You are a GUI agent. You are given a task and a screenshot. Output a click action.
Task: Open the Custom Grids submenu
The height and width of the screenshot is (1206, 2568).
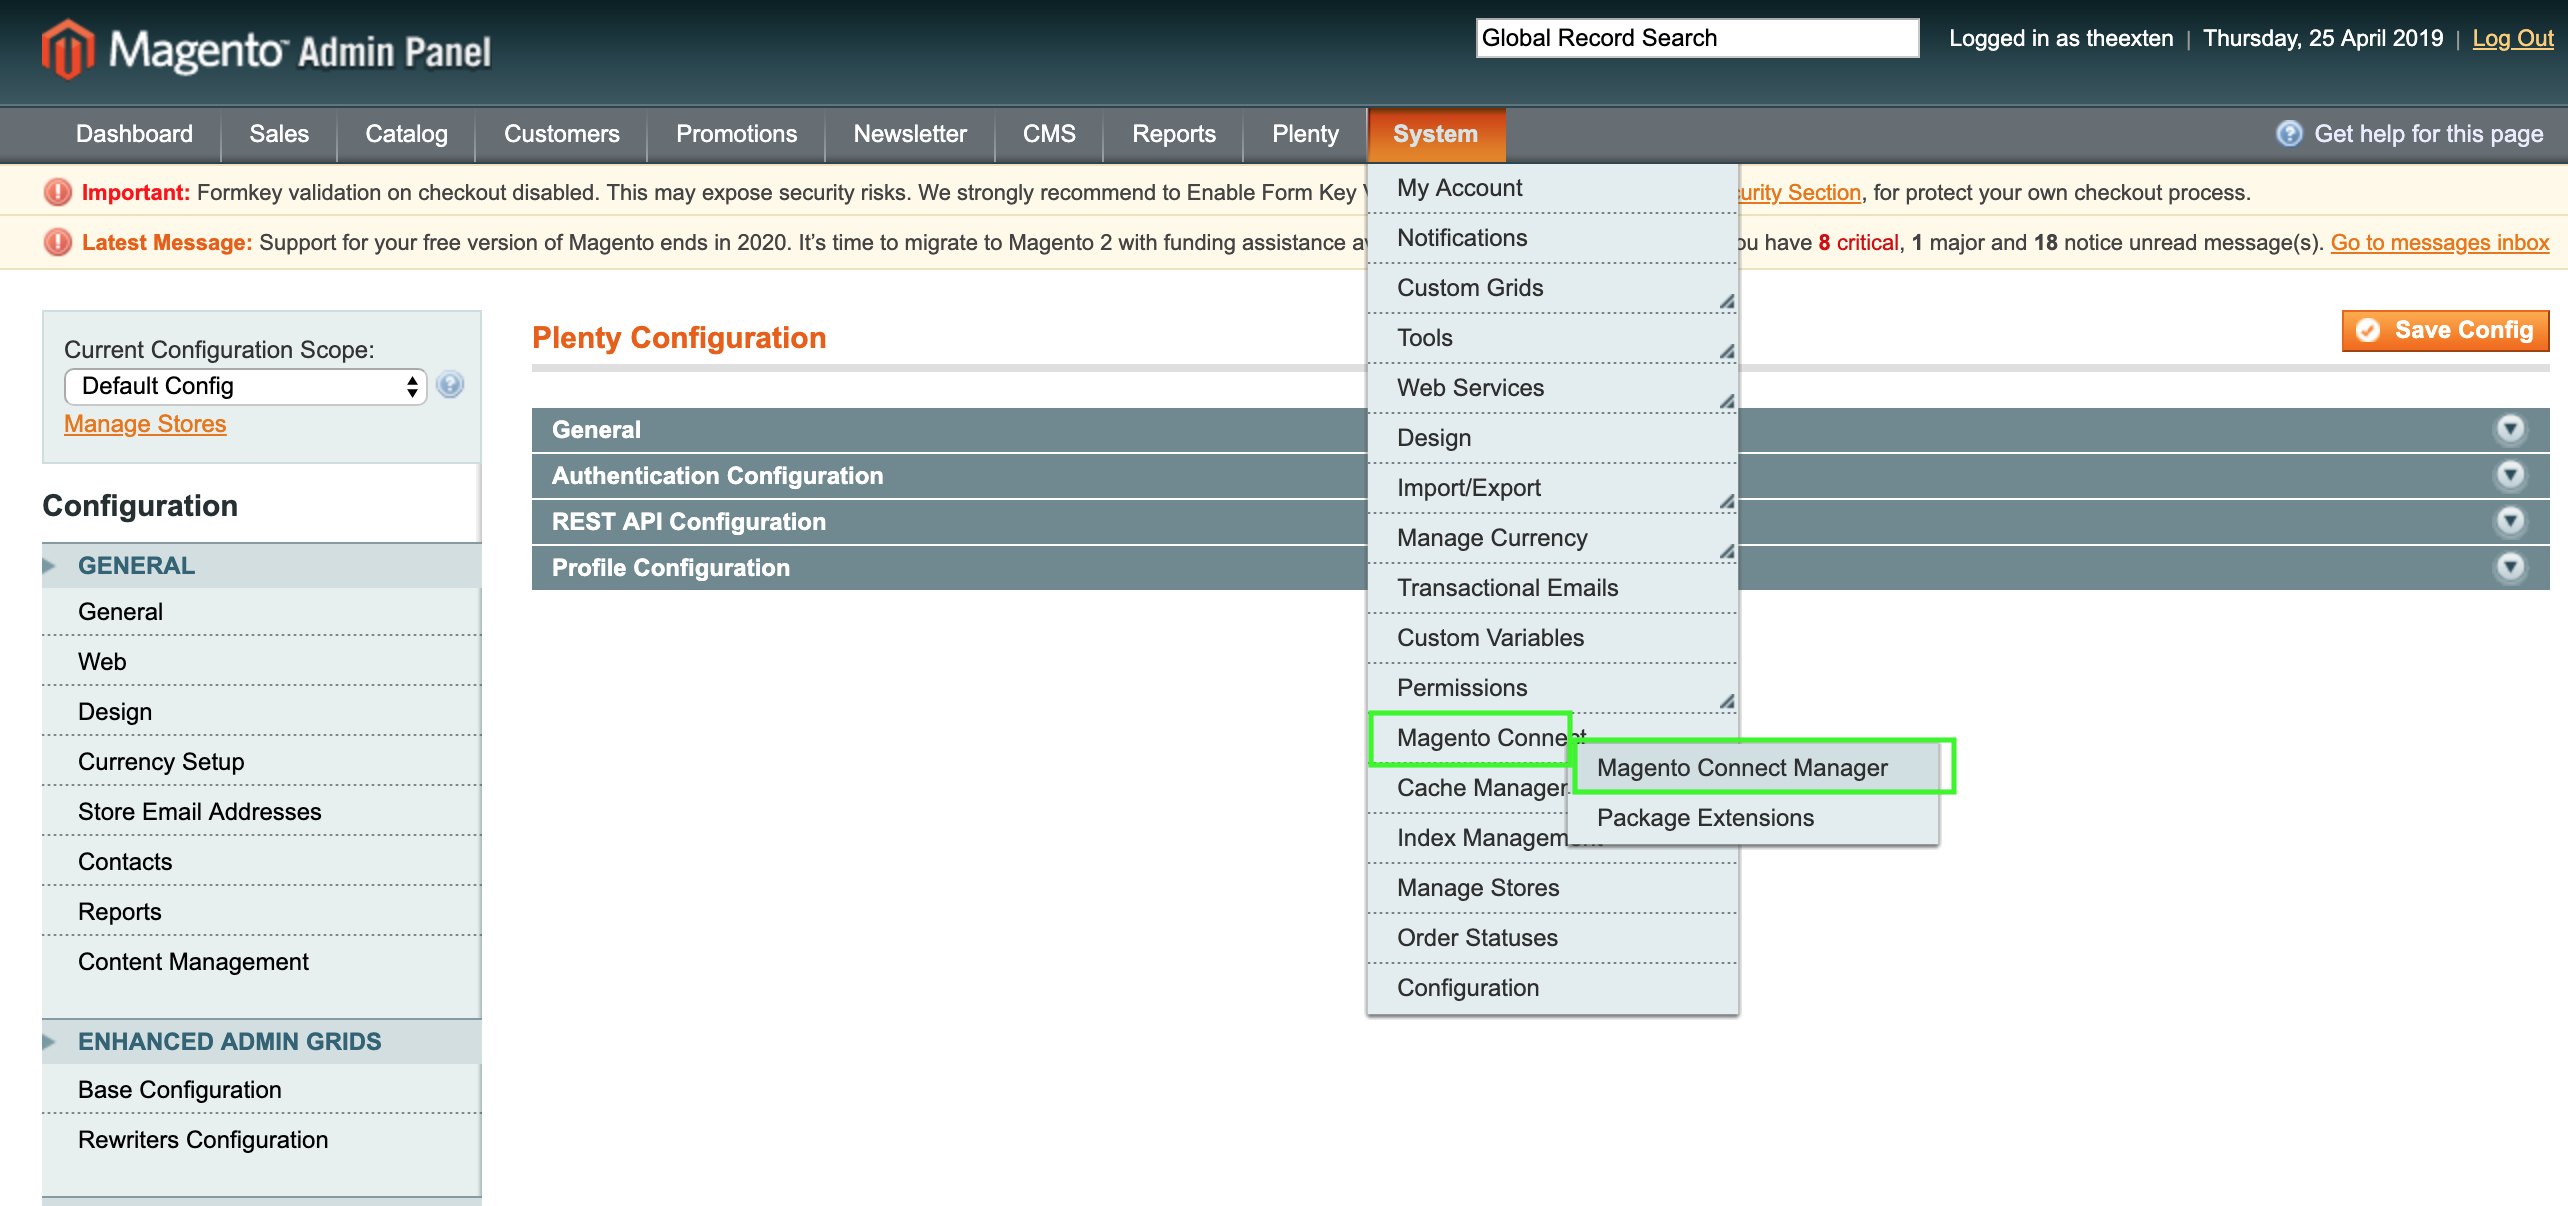click(1552, 288)
